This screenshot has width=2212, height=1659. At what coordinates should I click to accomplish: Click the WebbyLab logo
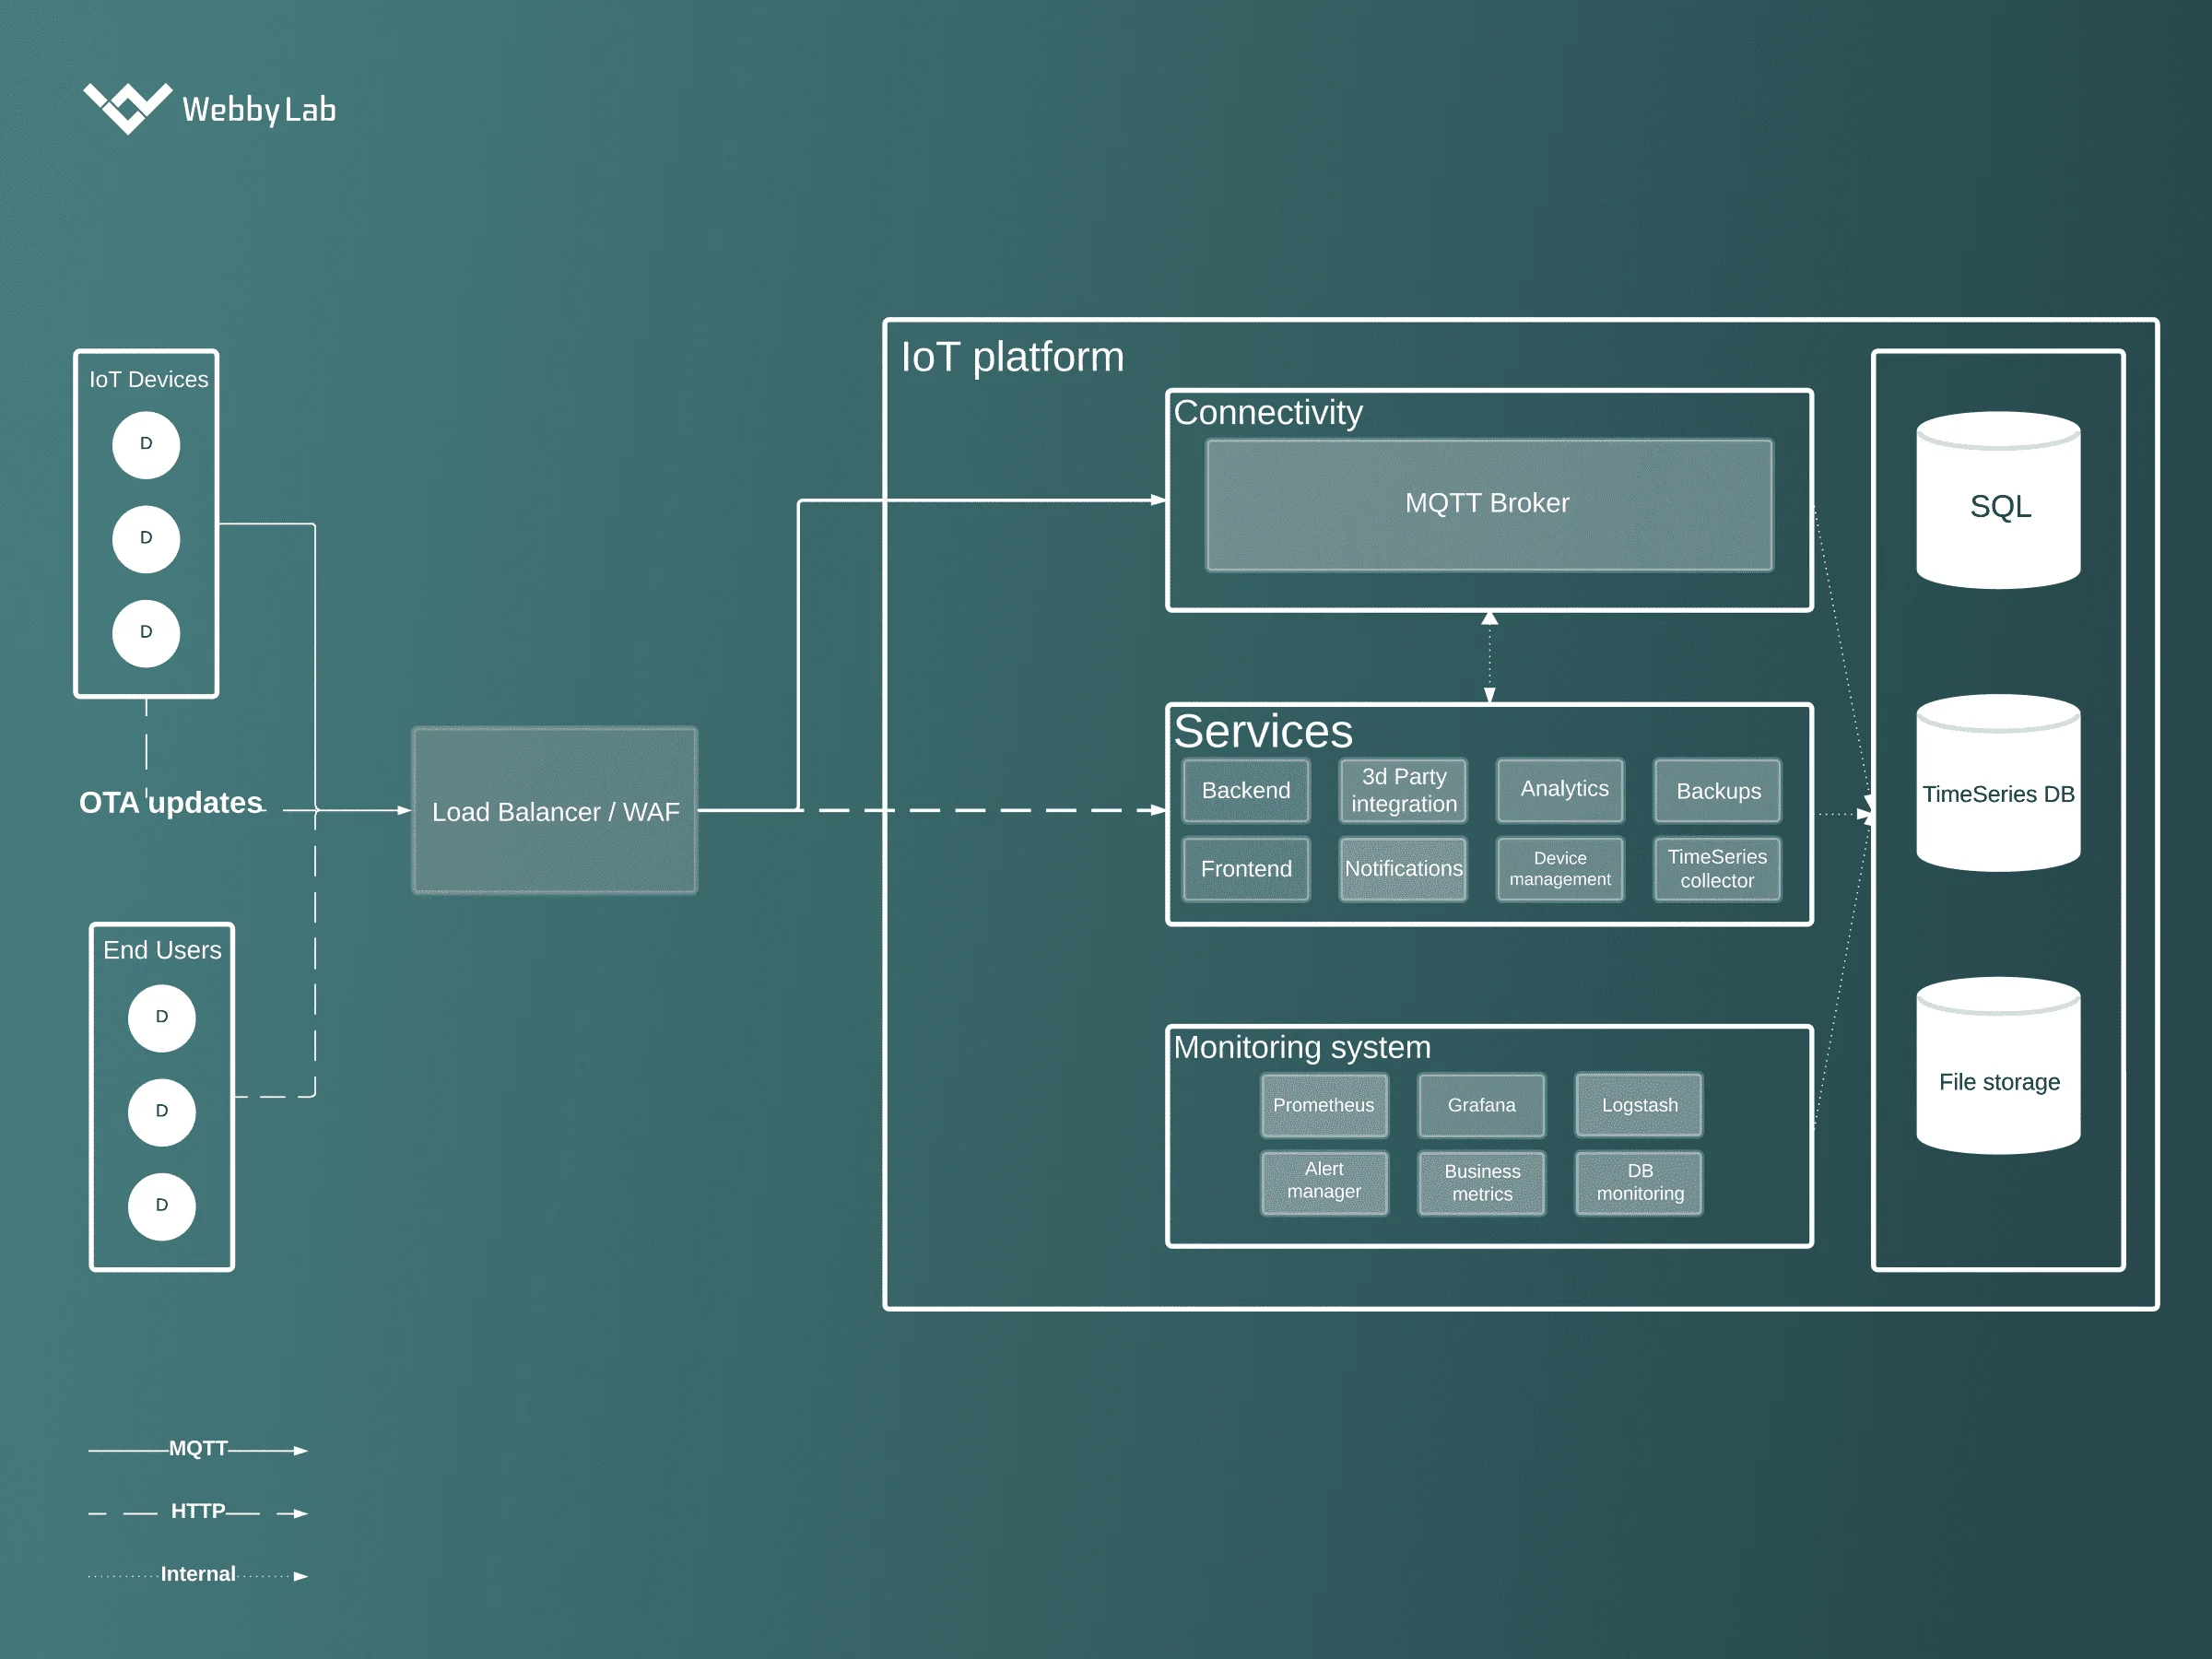tap(209, 108)
